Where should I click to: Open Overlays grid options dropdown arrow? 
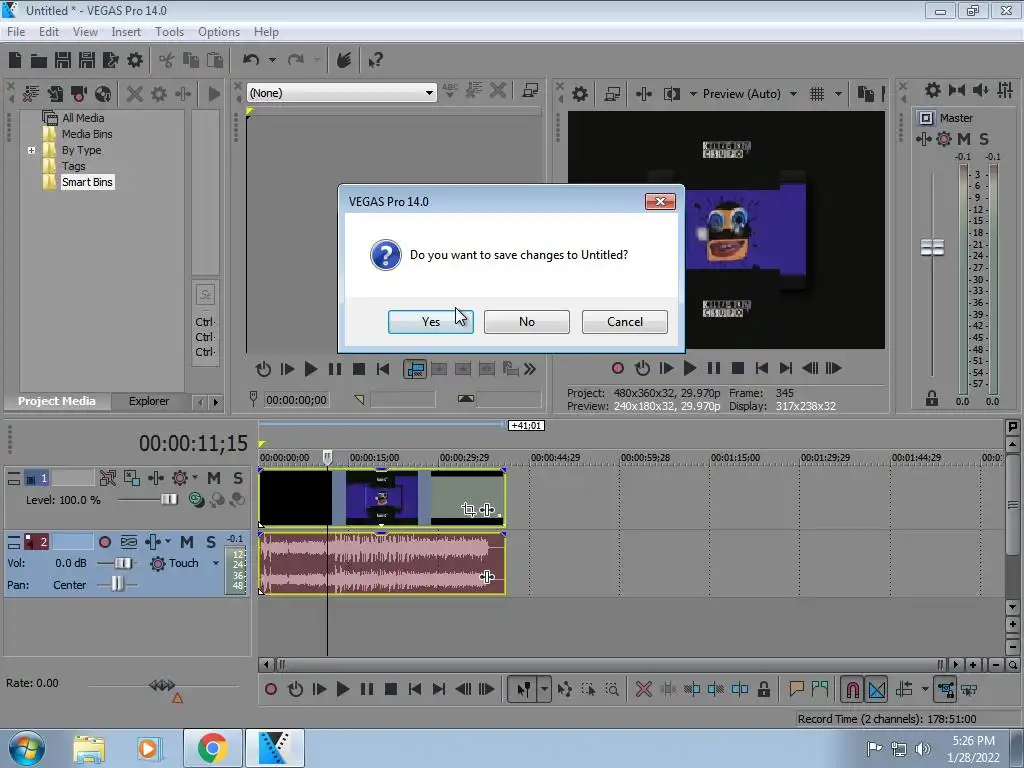[838, 94]
